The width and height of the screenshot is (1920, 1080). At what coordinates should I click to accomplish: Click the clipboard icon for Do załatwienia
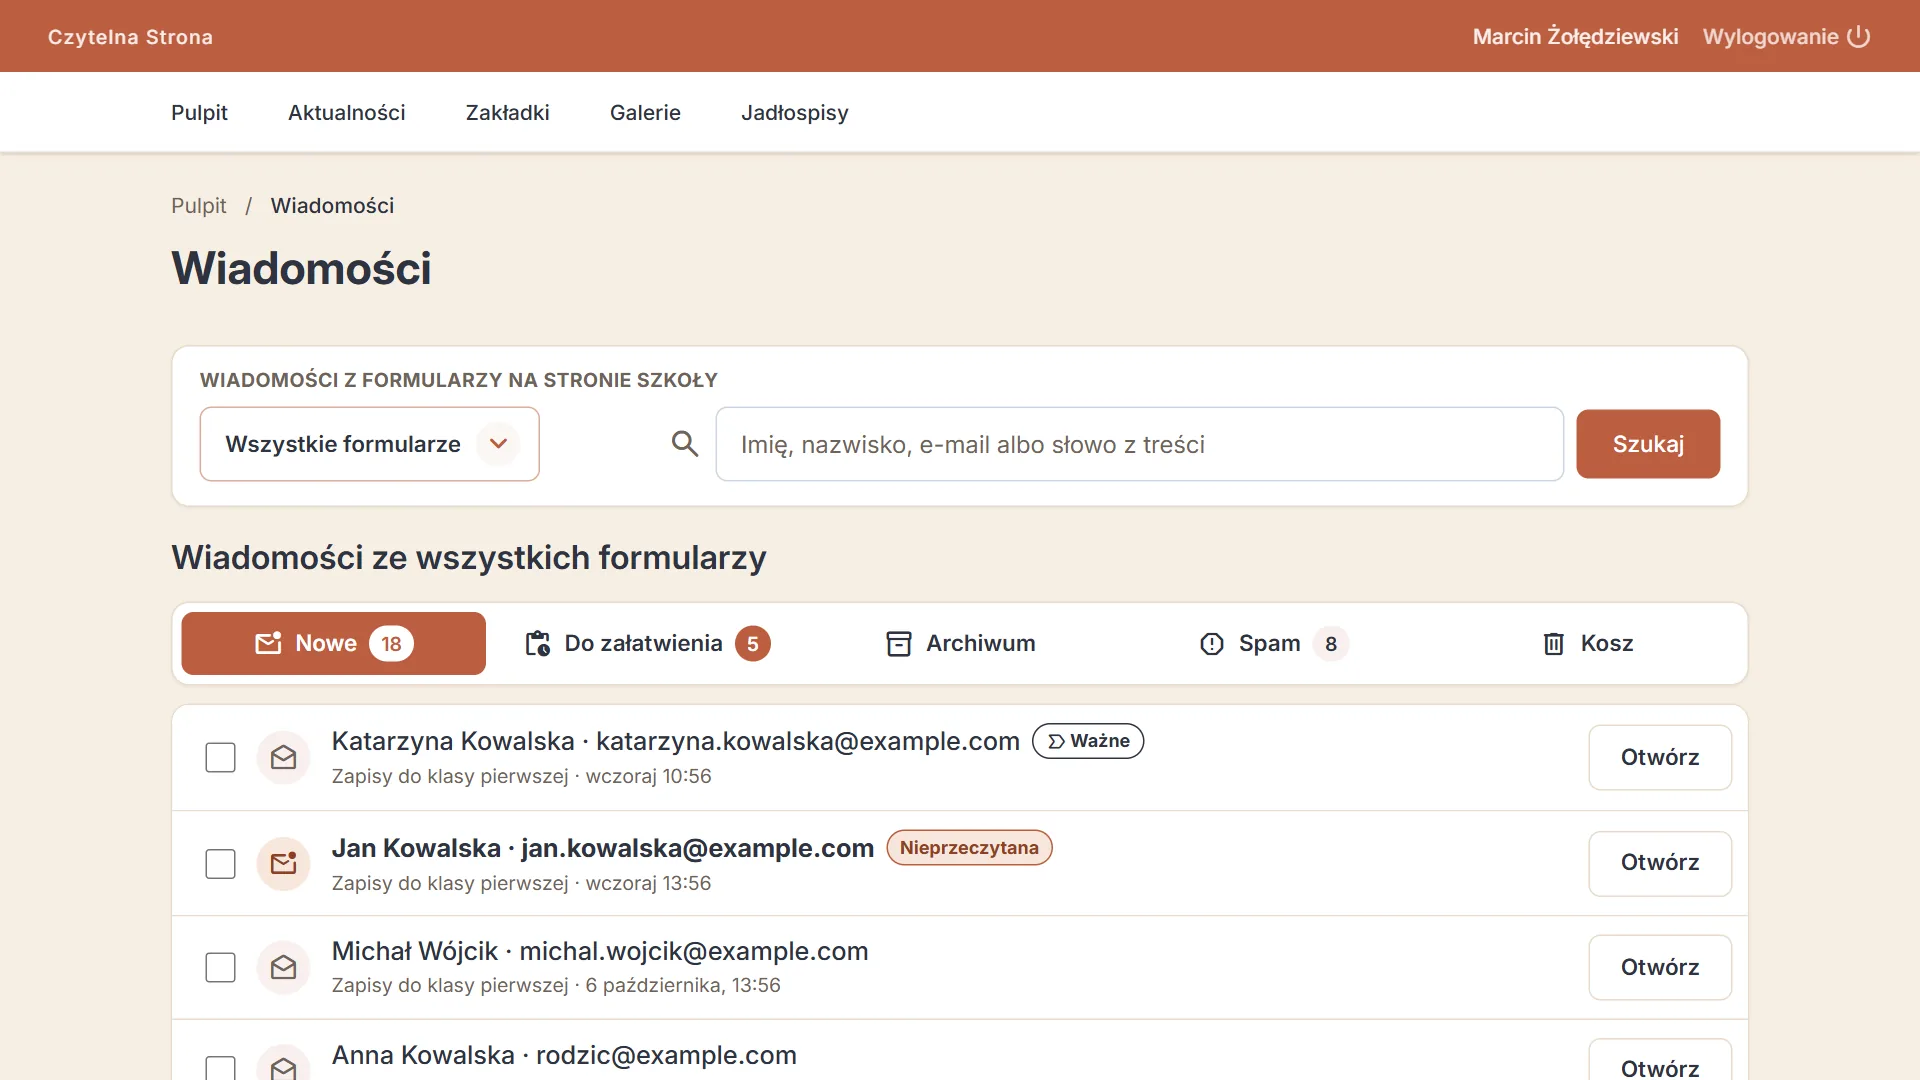(538, 643)
